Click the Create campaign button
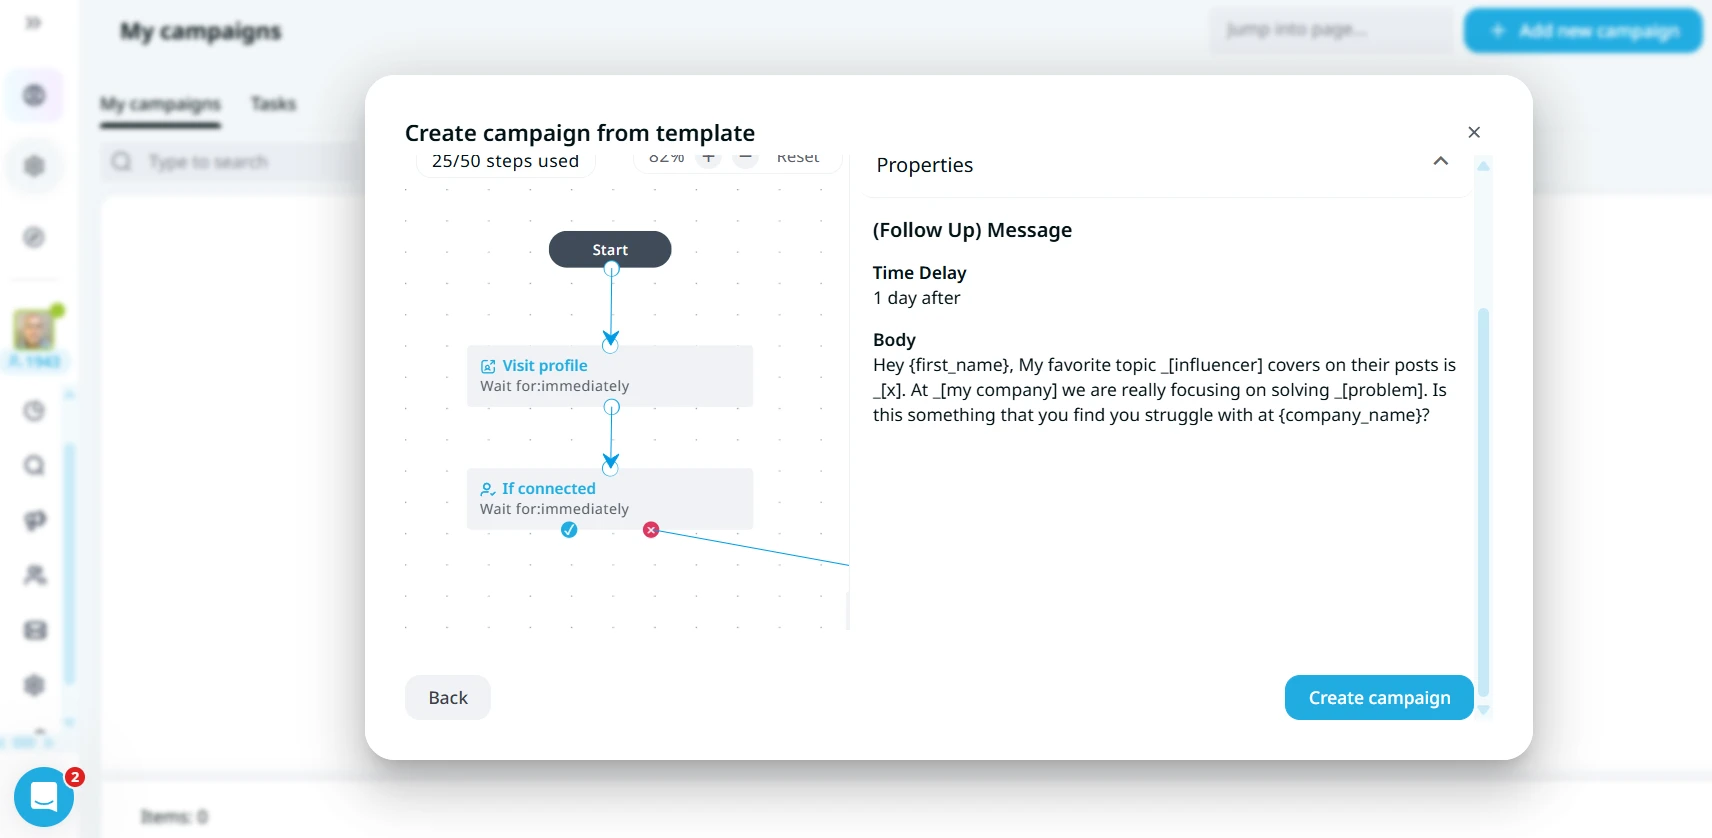The image size is (1712, 838). [x=1378, y=697]
